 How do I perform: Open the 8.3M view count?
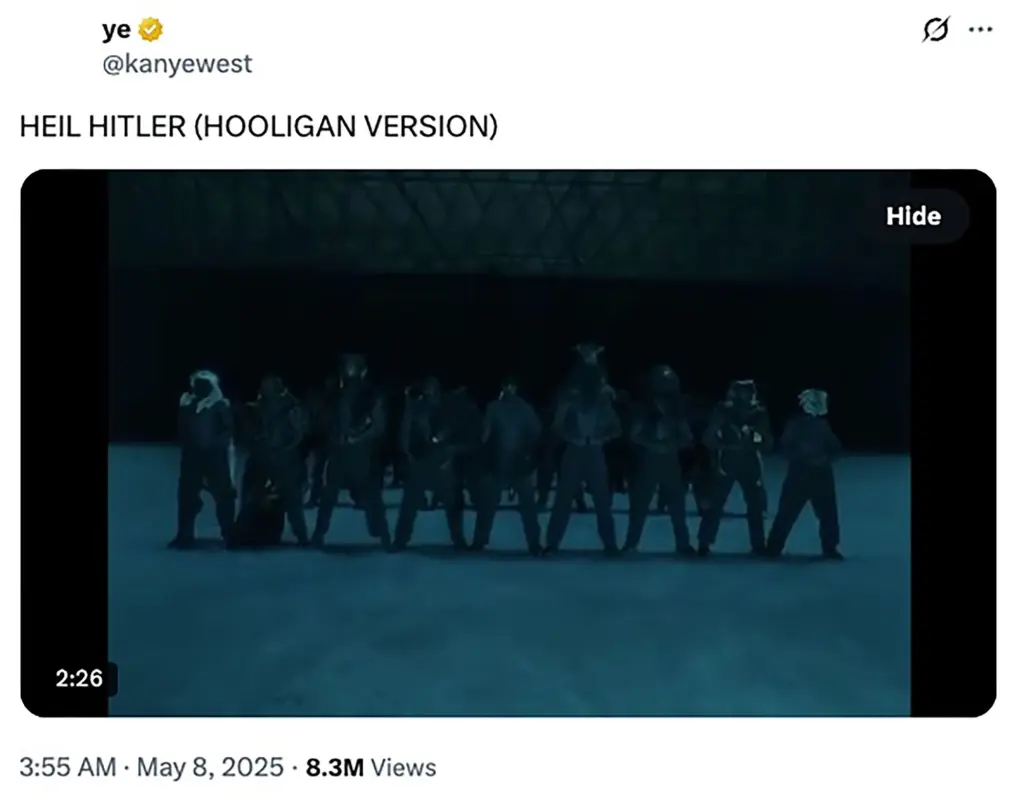coord(335,768)
